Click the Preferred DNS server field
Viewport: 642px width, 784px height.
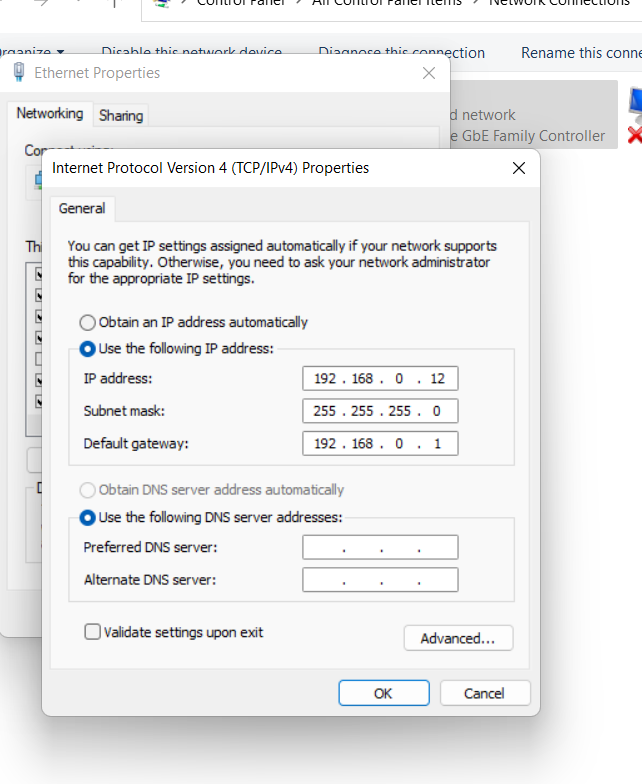click(x=380, y=547)
